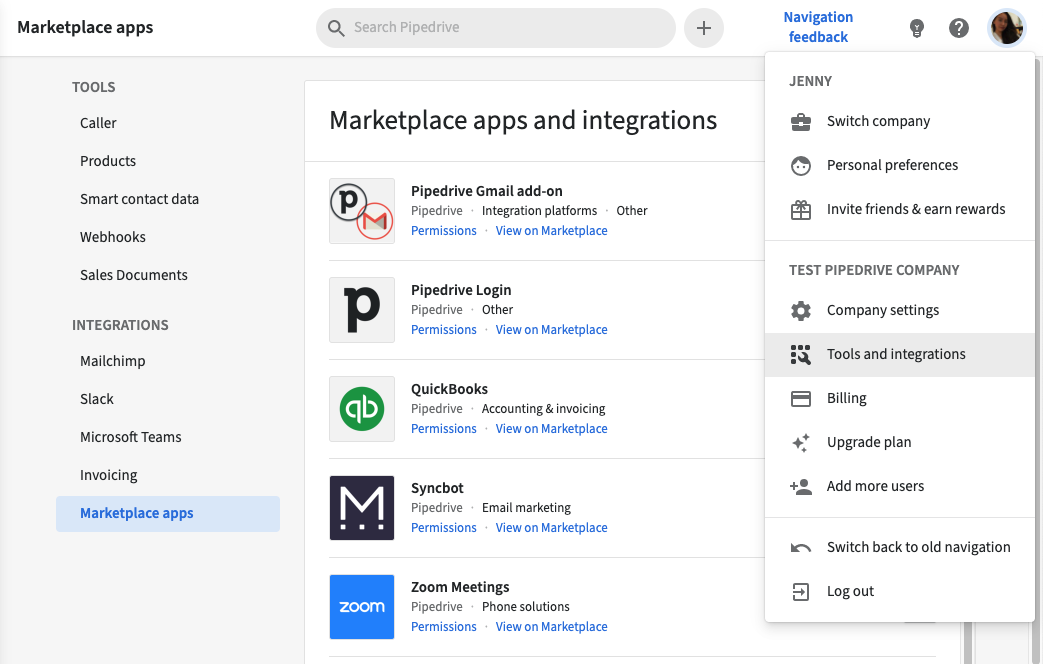Choose Switch back to old navigation
This screenshot has width=1043, height=664.
point(899,548)
